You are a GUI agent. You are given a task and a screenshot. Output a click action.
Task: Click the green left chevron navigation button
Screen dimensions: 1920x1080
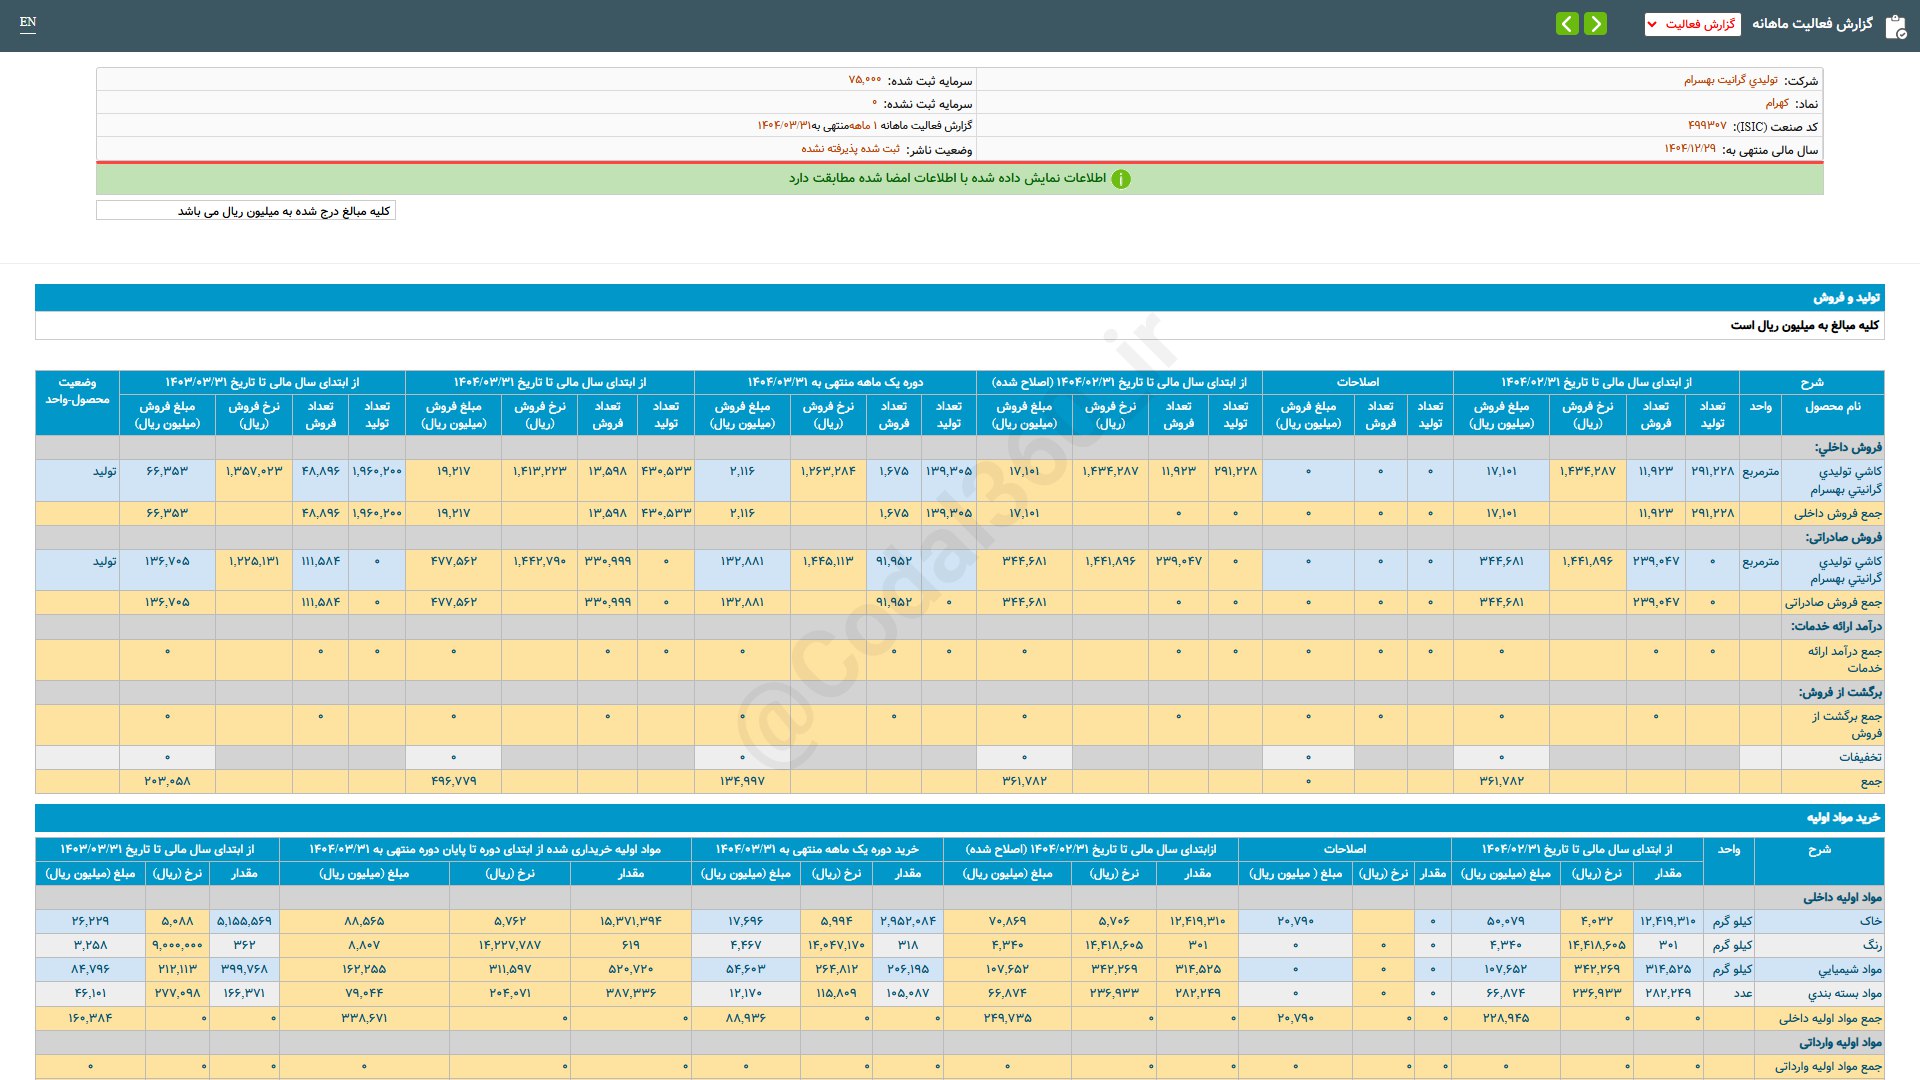click(1567, 23)
